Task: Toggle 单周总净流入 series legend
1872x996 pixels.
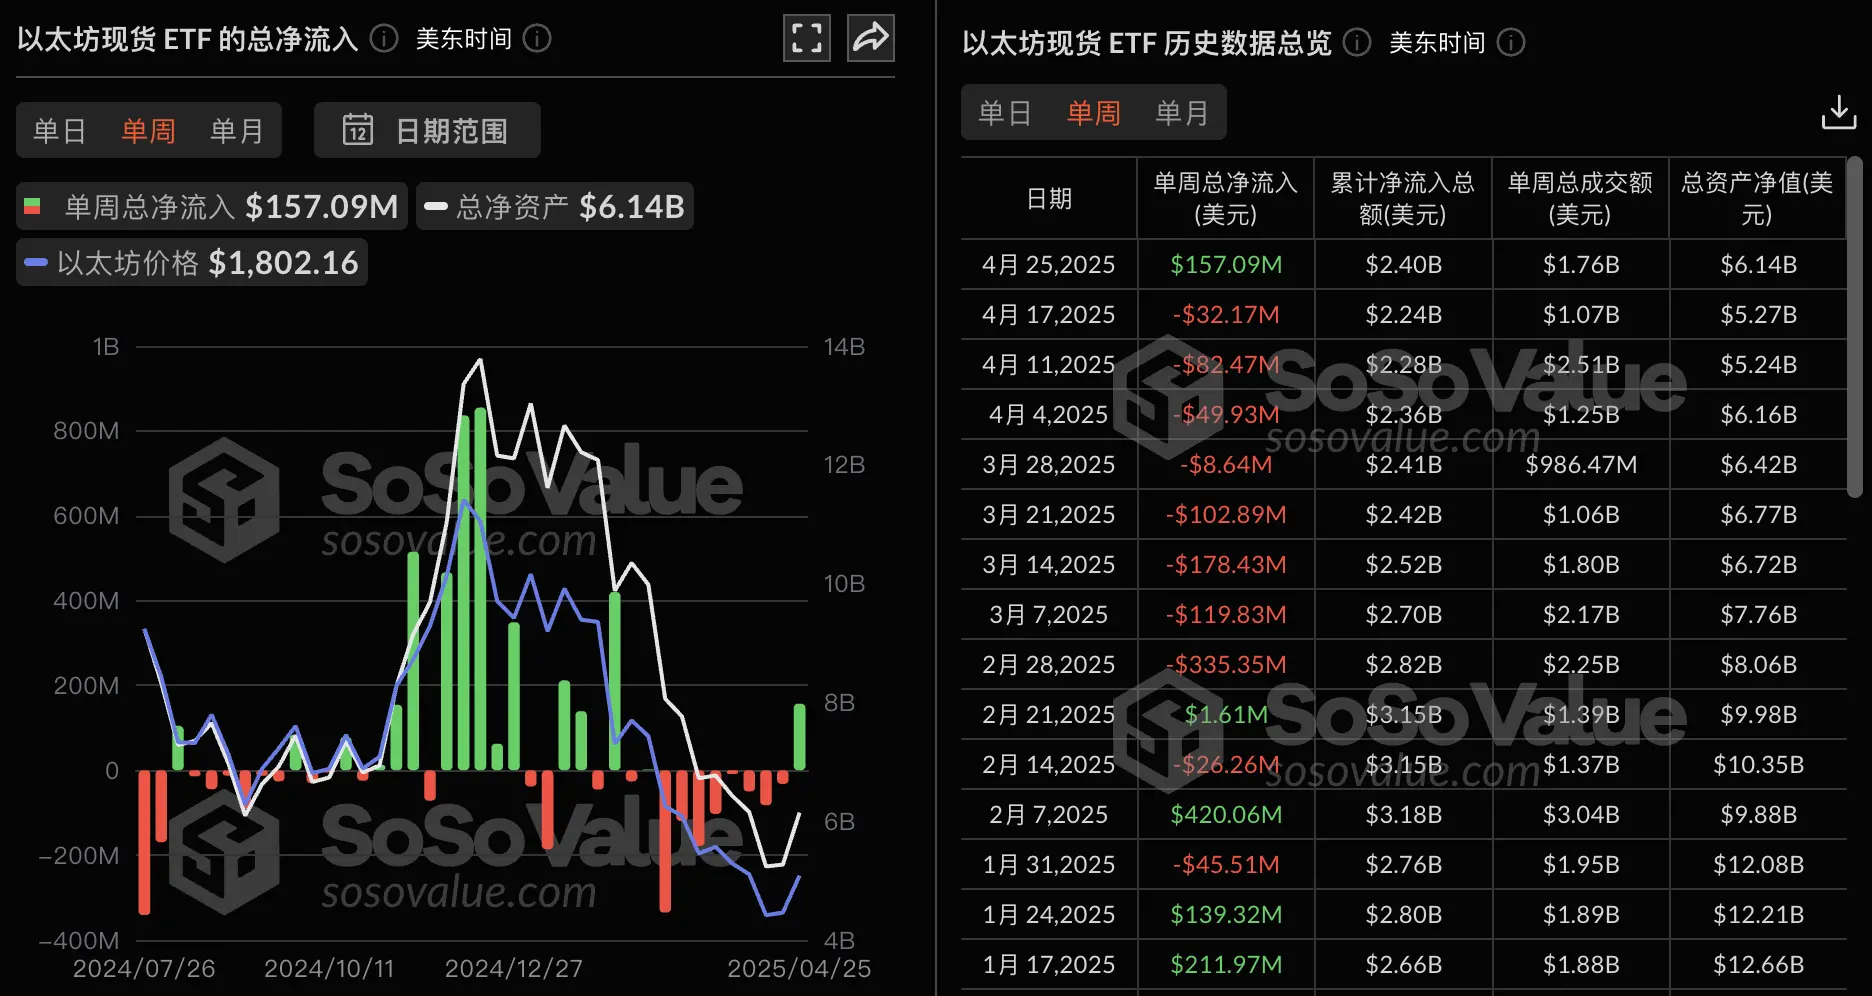Action: (x=212, y=207)
